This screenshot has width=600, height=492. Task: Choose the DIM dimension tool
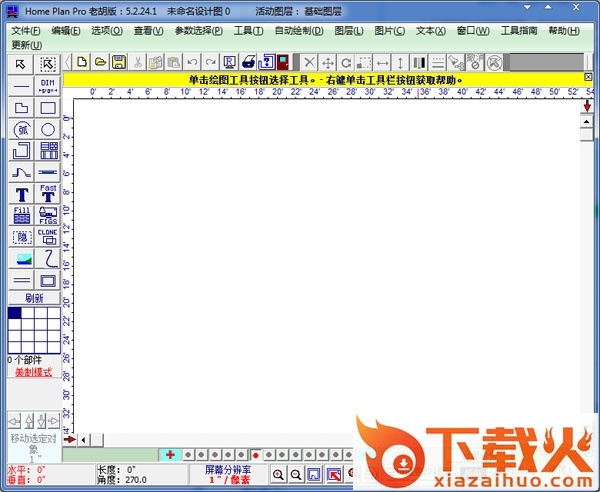click(x=48, y=86)
